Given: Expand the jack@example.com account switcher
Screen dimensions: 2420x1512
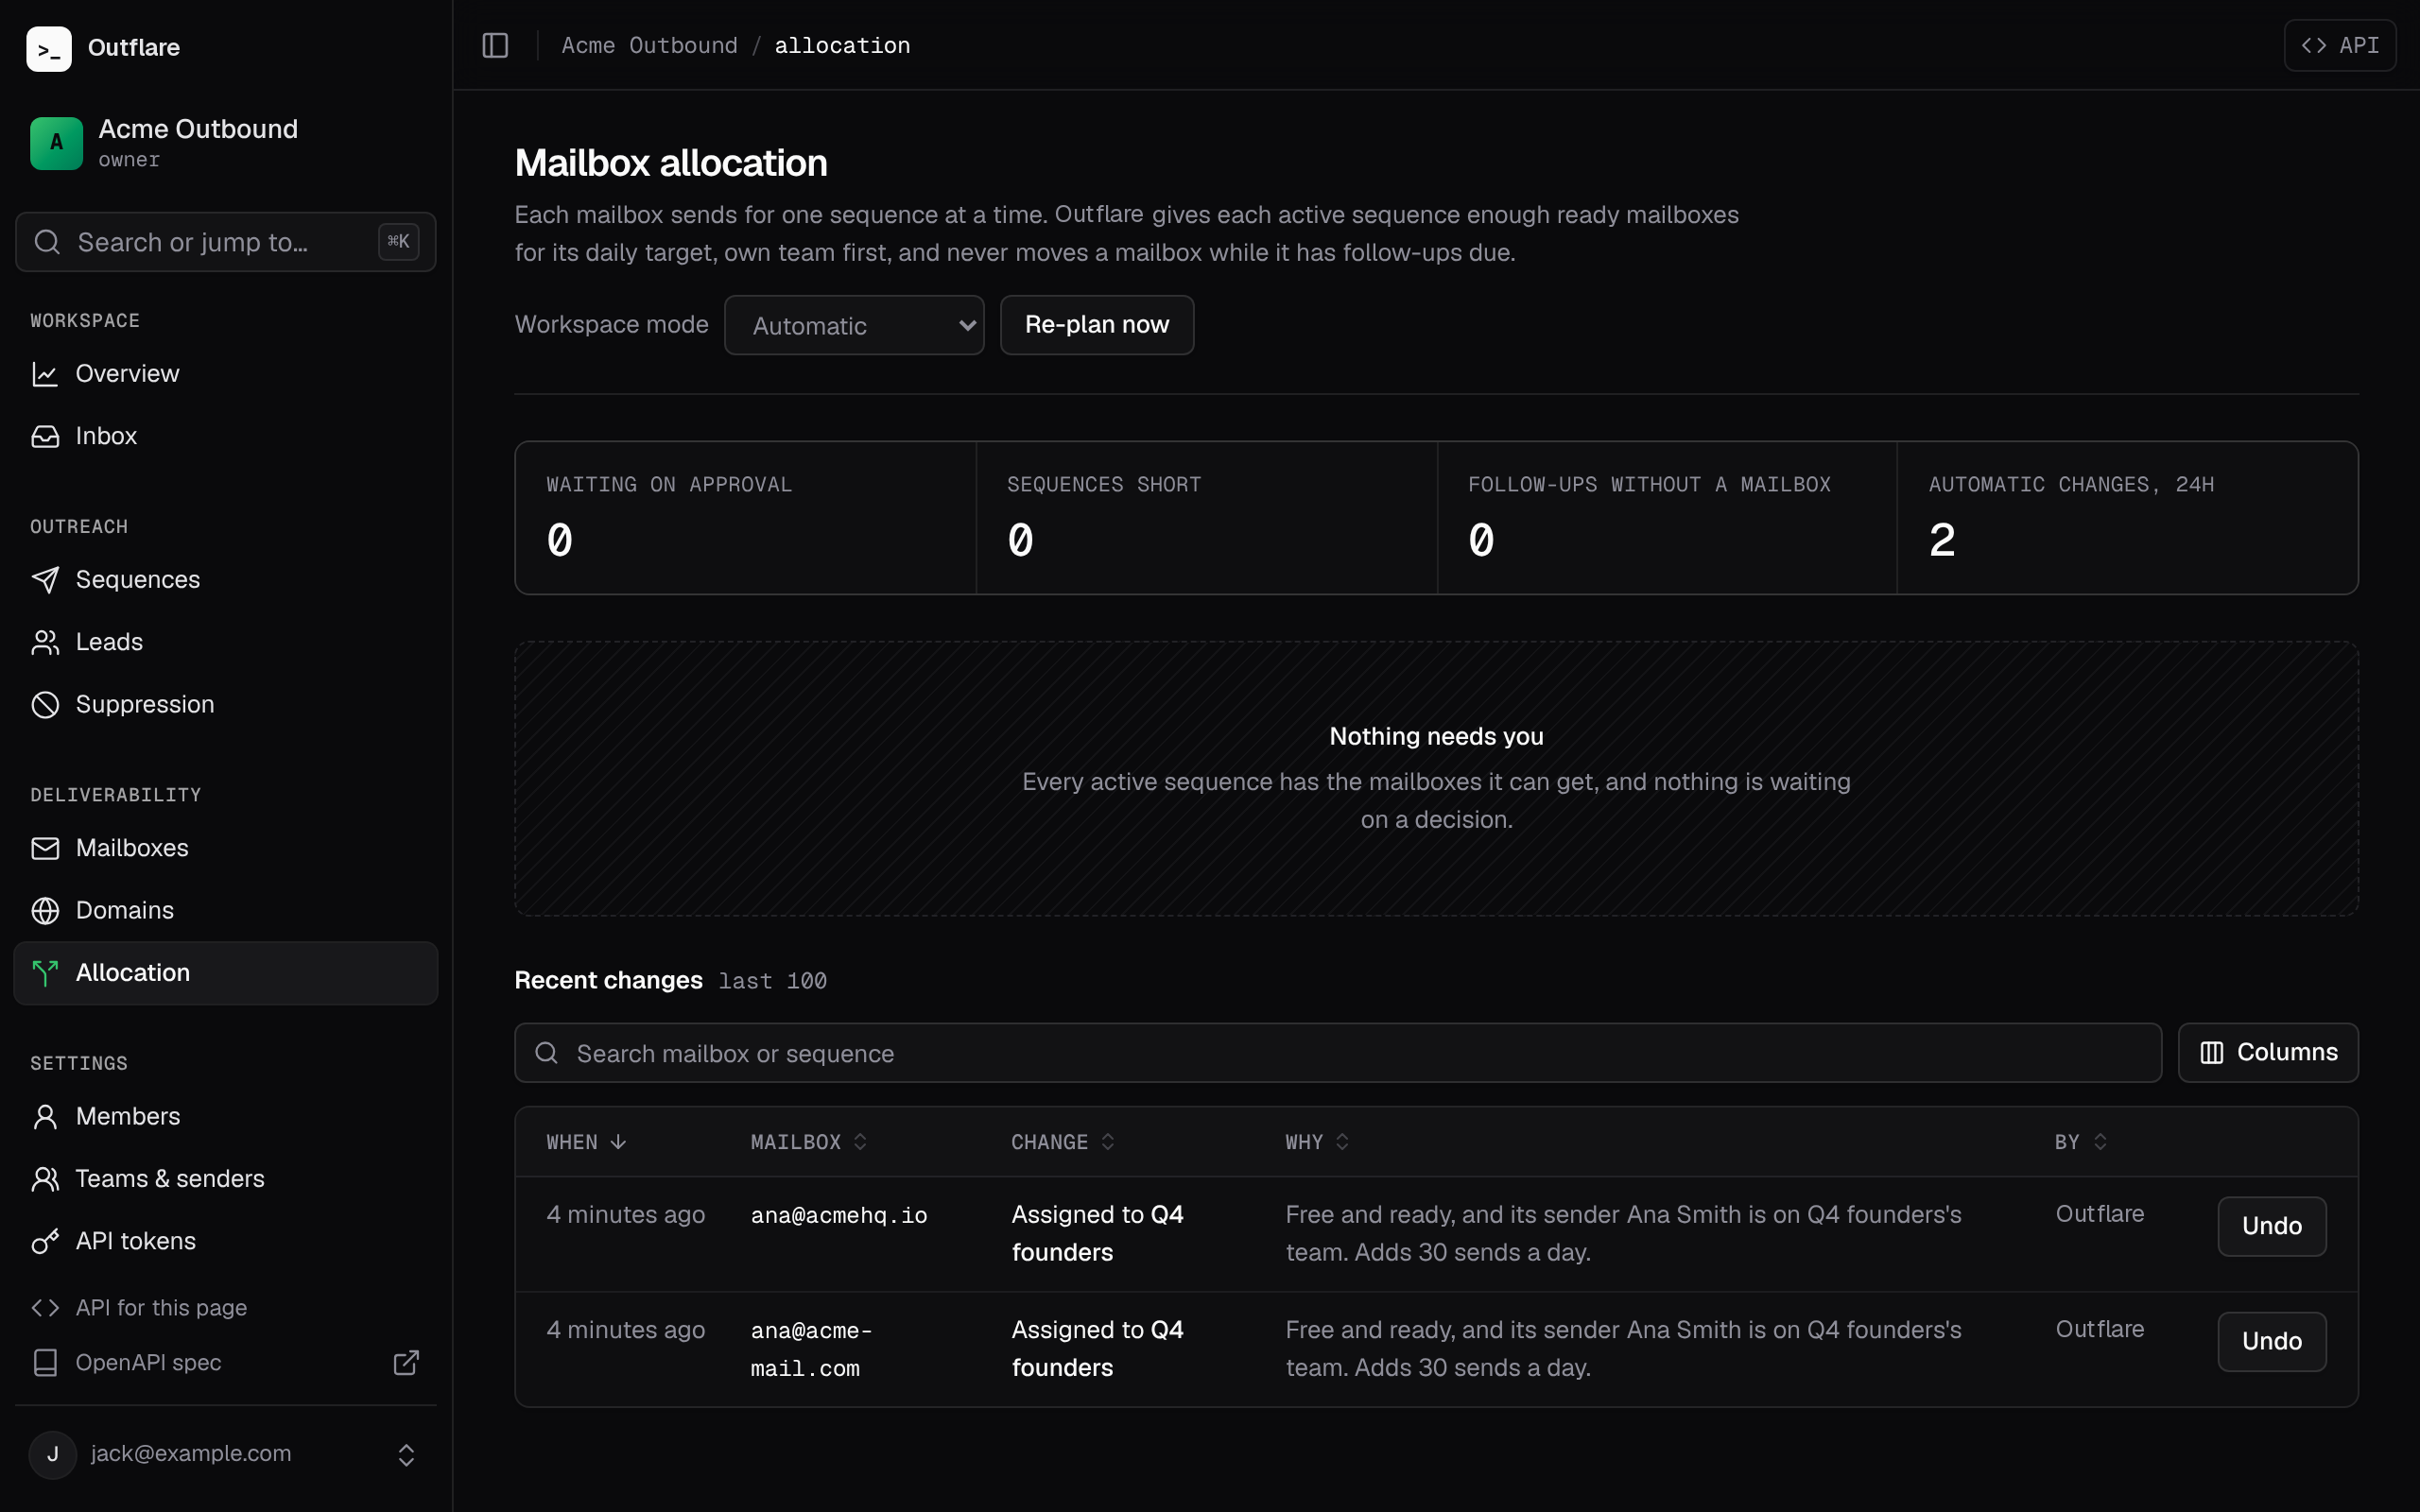Looking at the screenshot, I should click(226, 1454).
